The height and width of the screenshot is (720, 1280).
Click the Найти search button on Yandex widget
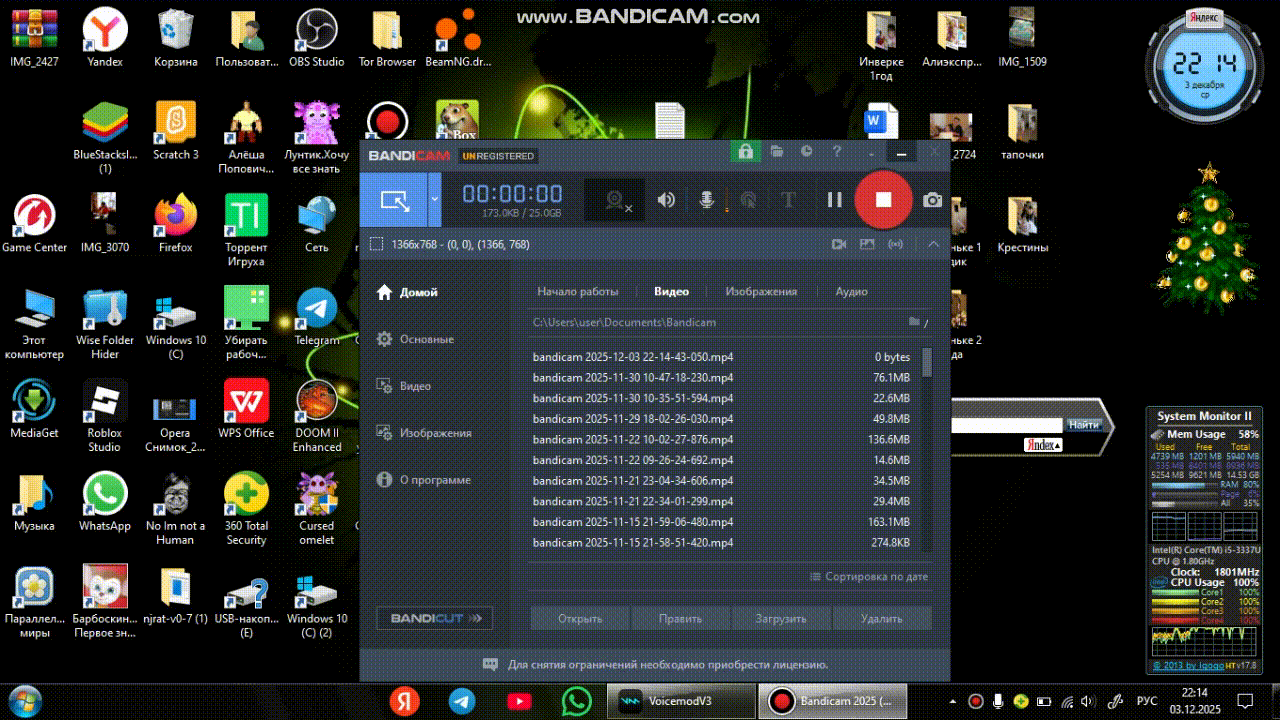tap(1083, 424)
